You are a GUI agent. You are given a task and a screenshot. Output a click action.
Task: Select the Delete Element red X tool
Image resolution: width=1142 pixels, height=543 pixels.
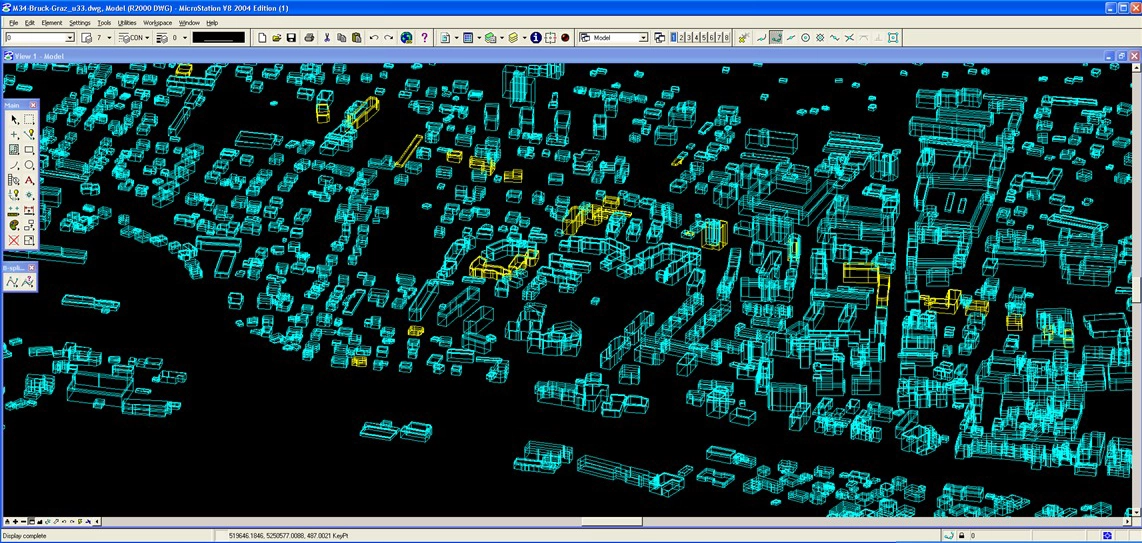[14, 241]
